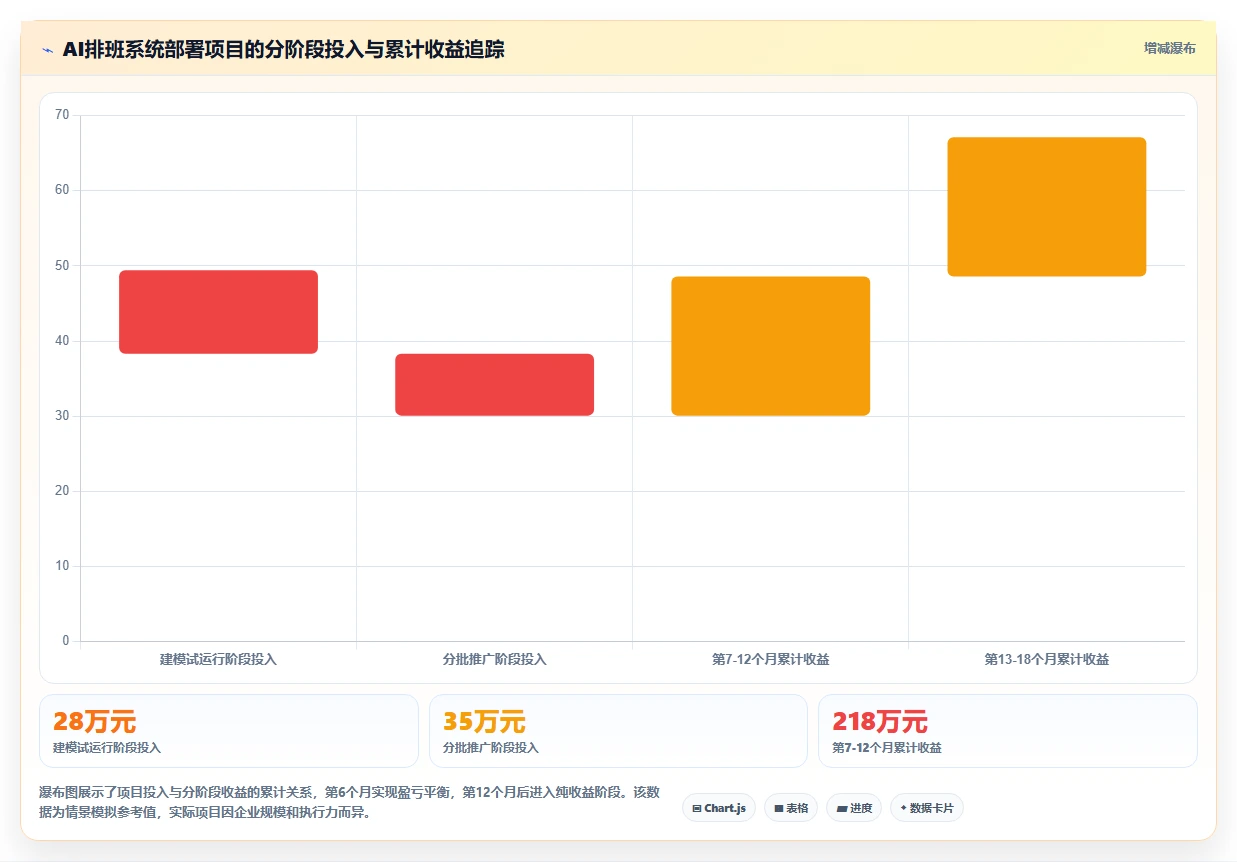Screen dimensions: 1237x862
Task: Click the x-axis label 第13-18个月累计收益
Action: coord(1046,659)
